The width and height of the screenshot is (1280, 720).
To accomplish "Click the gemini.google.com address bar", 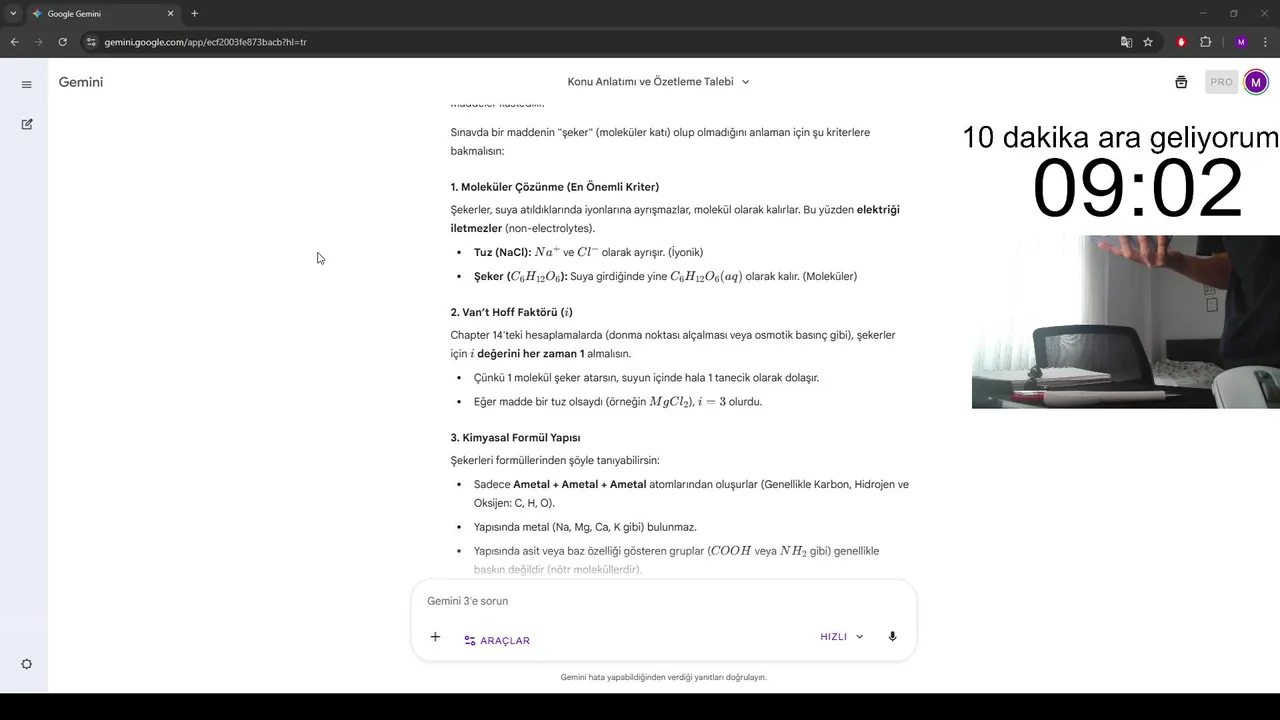I will click(x=600, y=42).
